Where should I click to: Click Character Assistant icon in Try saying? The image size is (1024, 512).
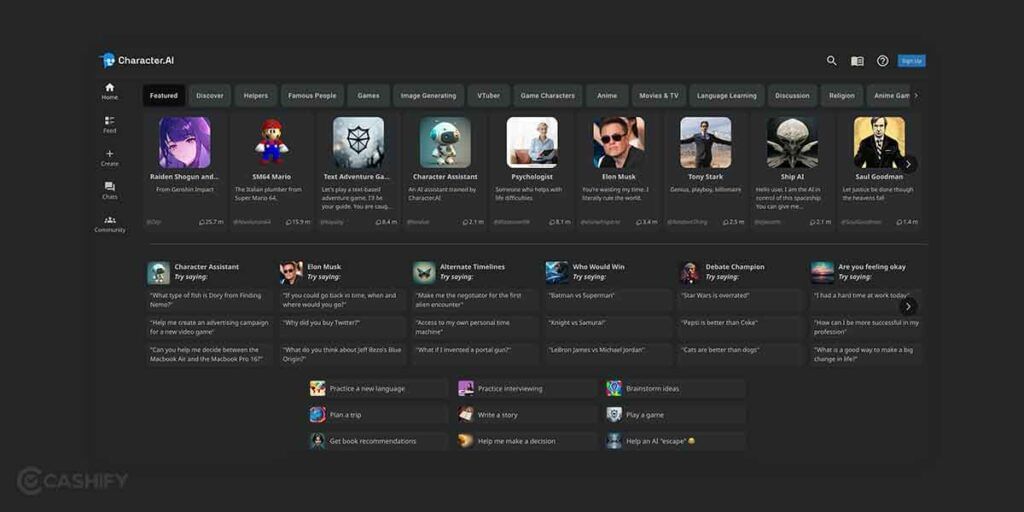pyautogui.click(x=158, y=272)
